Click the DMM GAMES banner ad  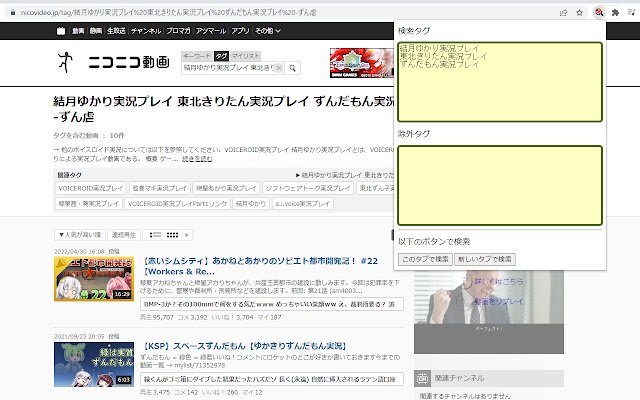(x=362, y=63)
